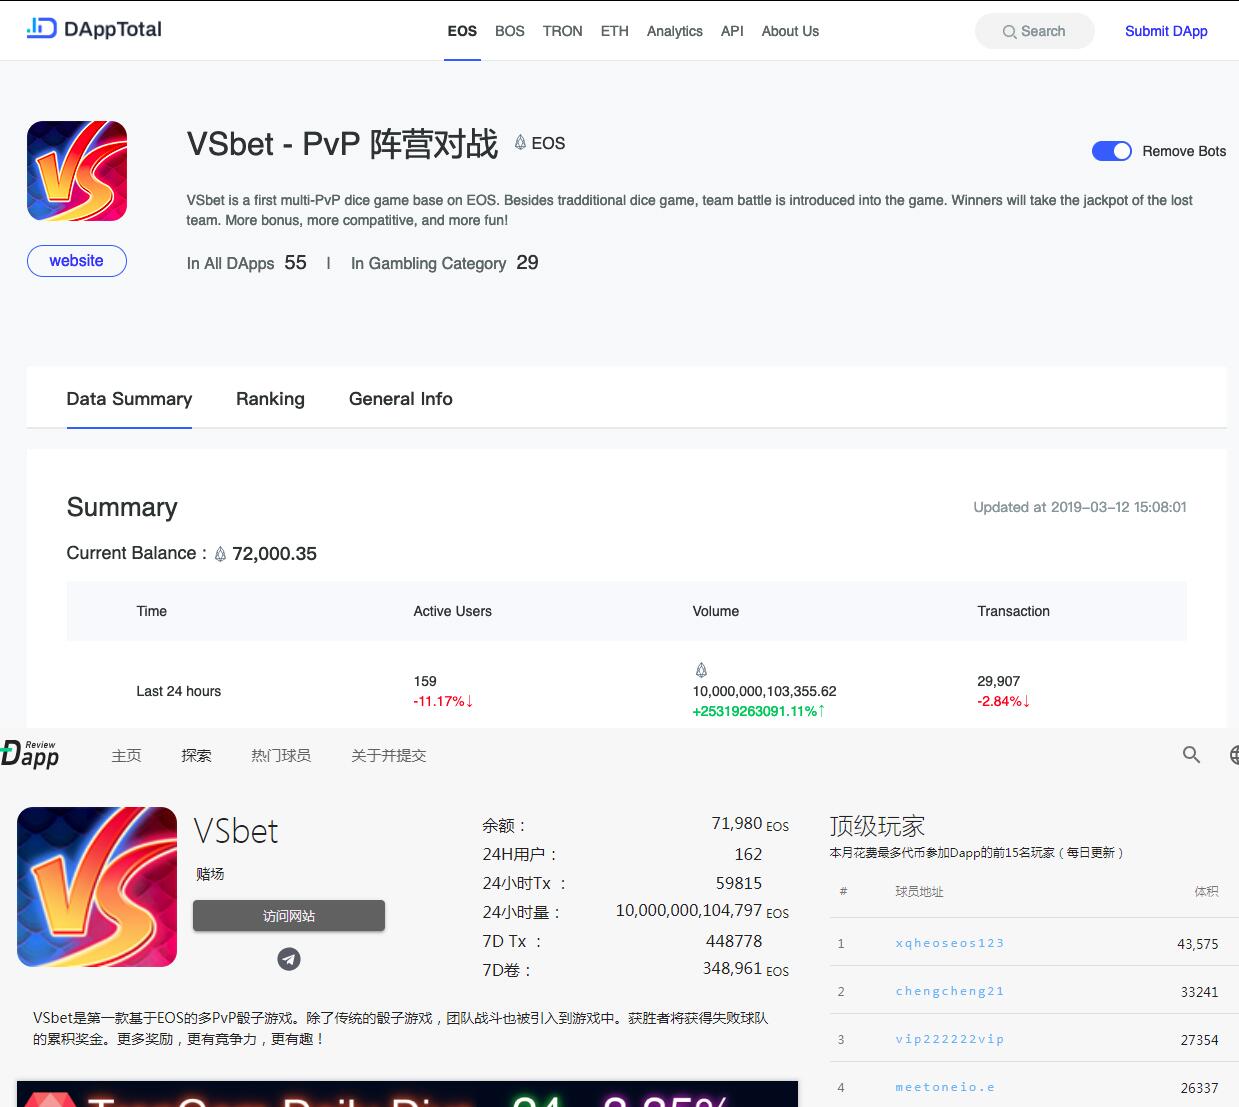Open 主页 in Dapp Review navigation

pos(126,755)
